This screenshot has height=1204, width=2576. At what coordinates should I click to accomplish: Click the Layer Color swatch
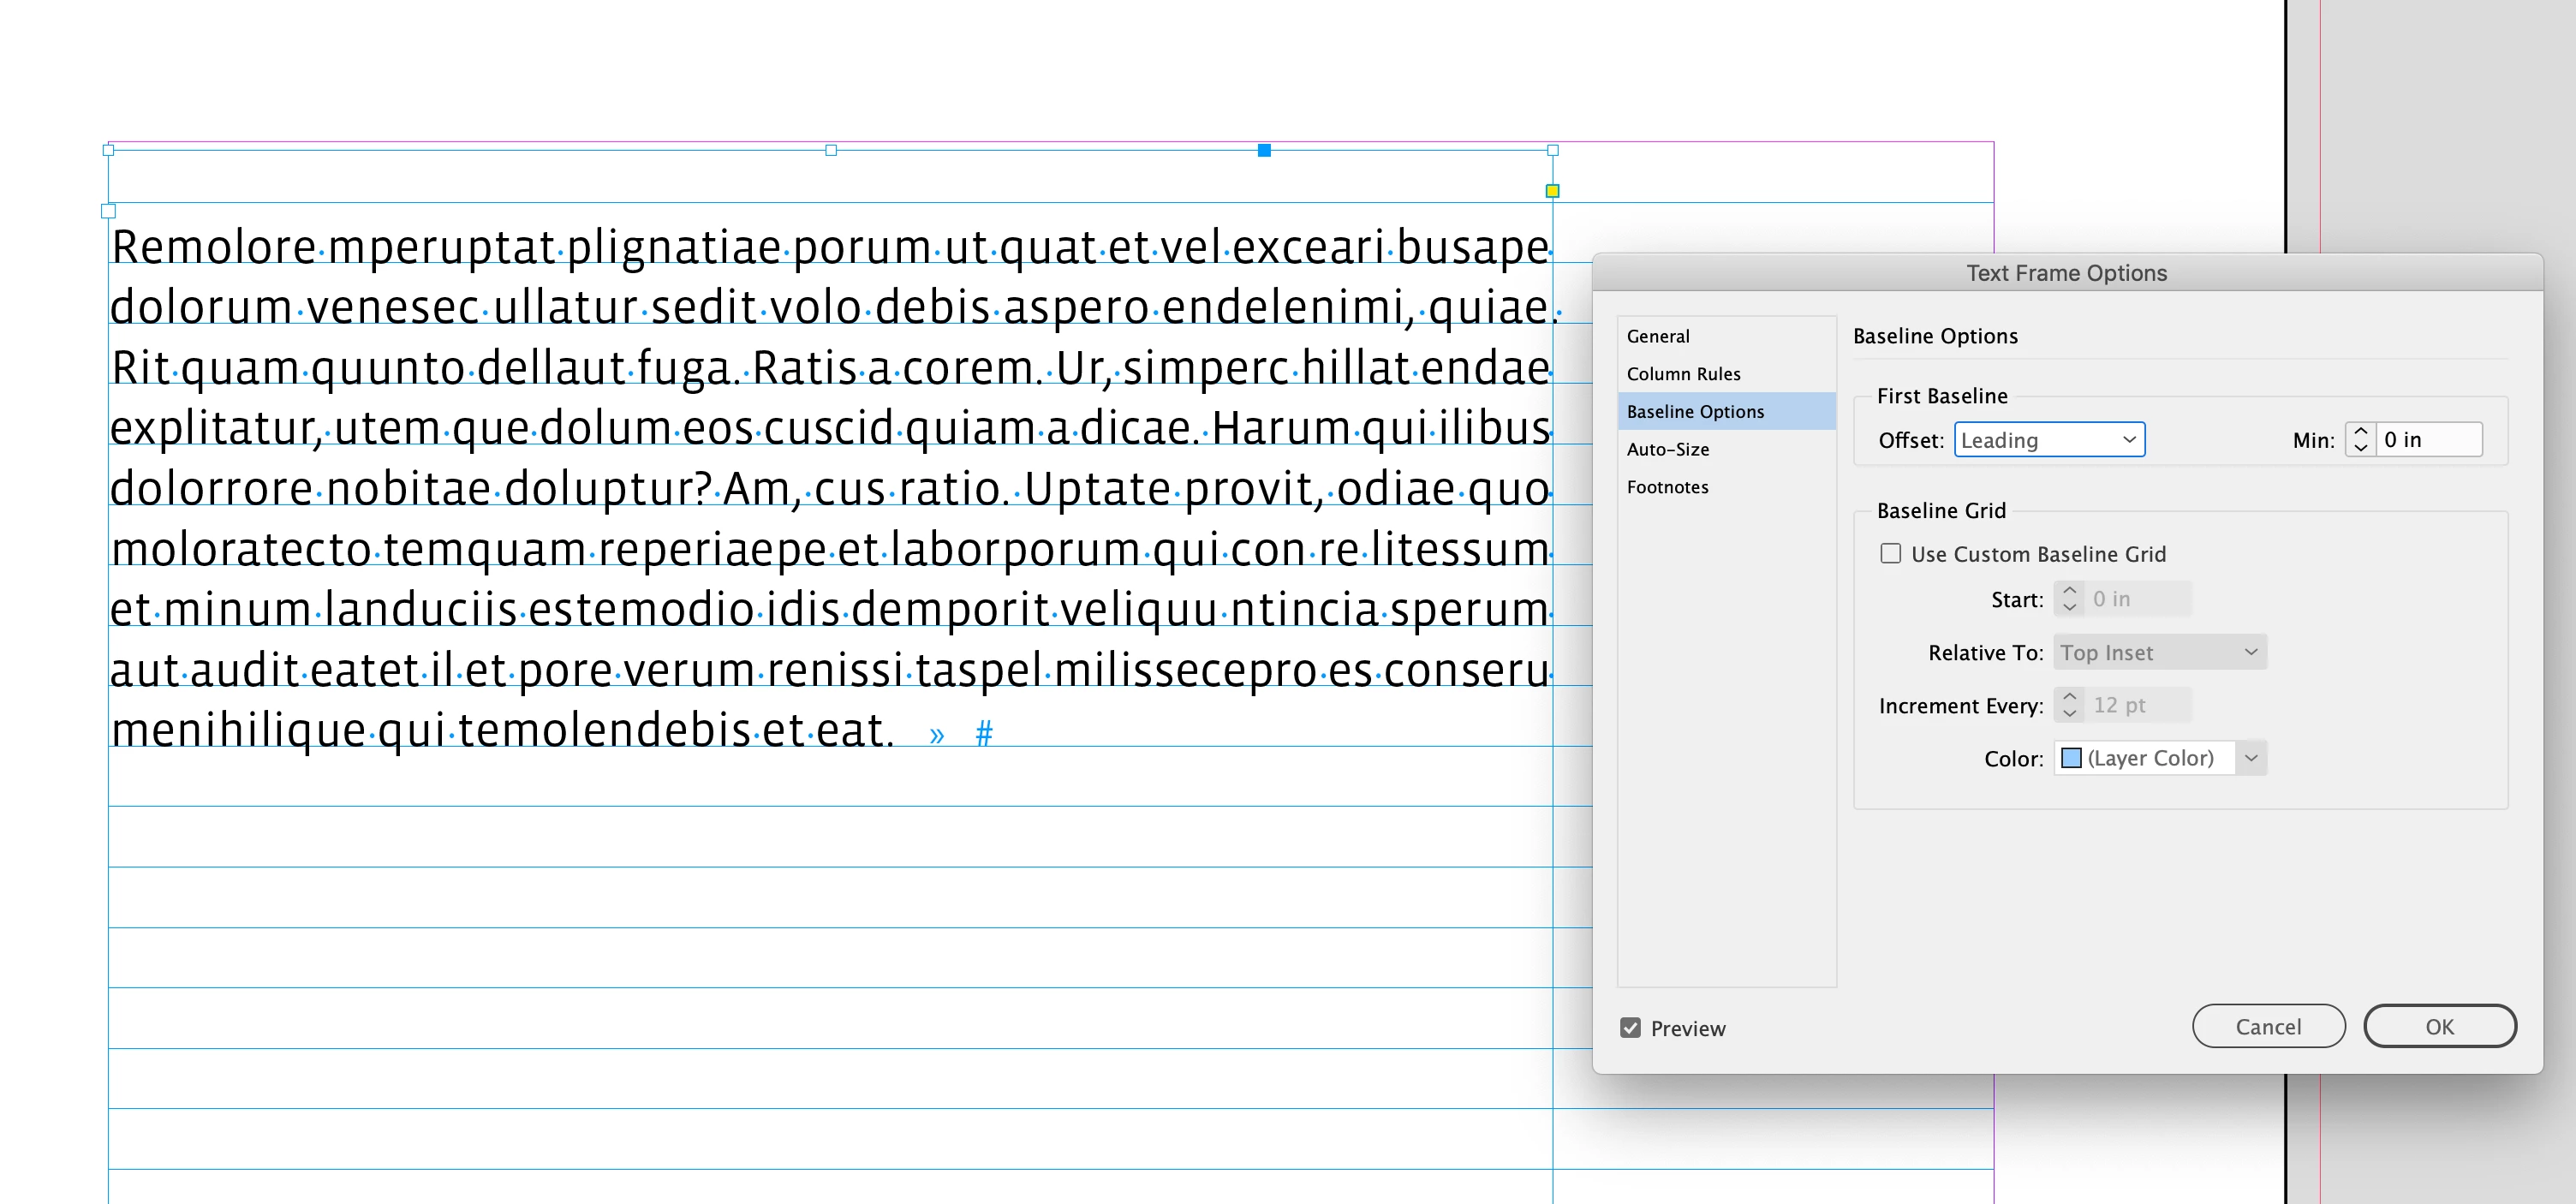coord(2071,759)
